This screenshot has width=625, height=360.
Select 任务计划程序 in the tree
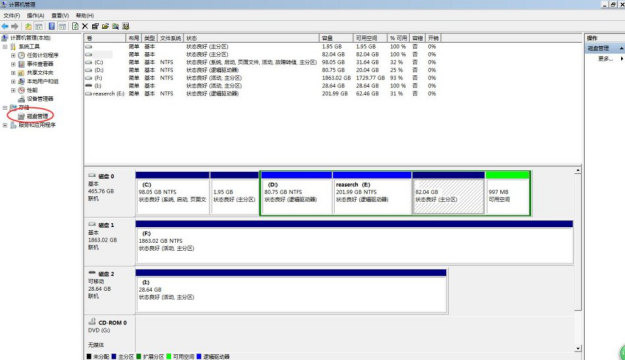43,55
